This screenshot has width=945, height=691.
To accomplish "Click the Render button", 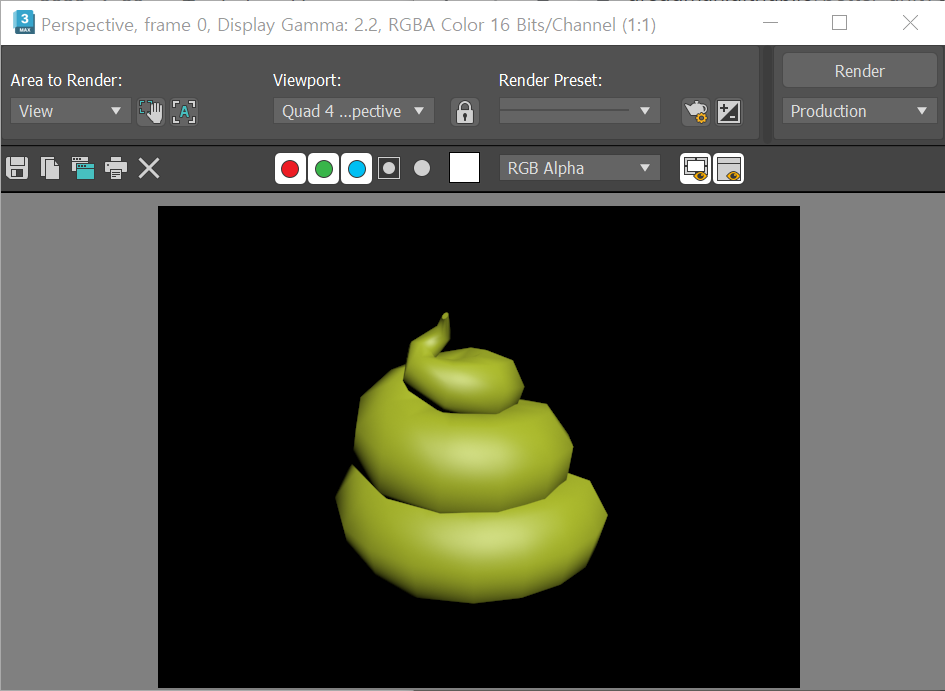I will (x=859, y=71).
